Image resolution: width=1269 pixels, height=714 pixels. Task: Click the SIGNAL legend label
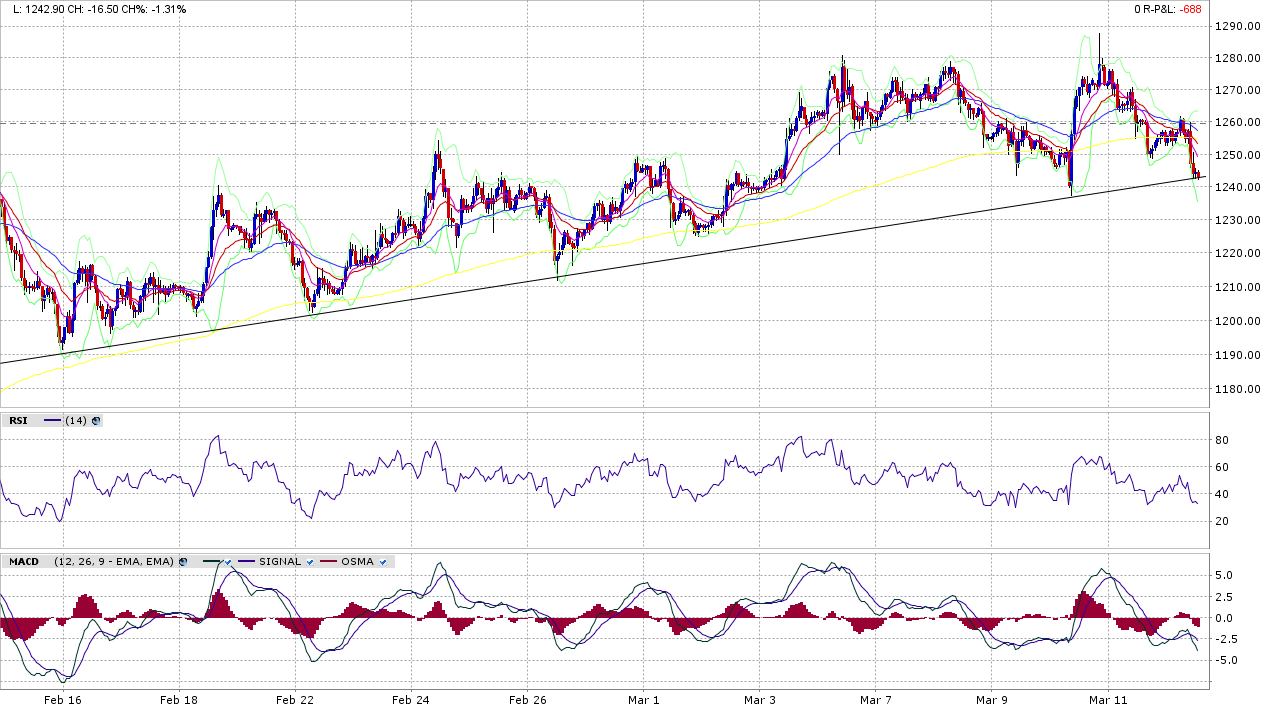[x=280, y=562]
